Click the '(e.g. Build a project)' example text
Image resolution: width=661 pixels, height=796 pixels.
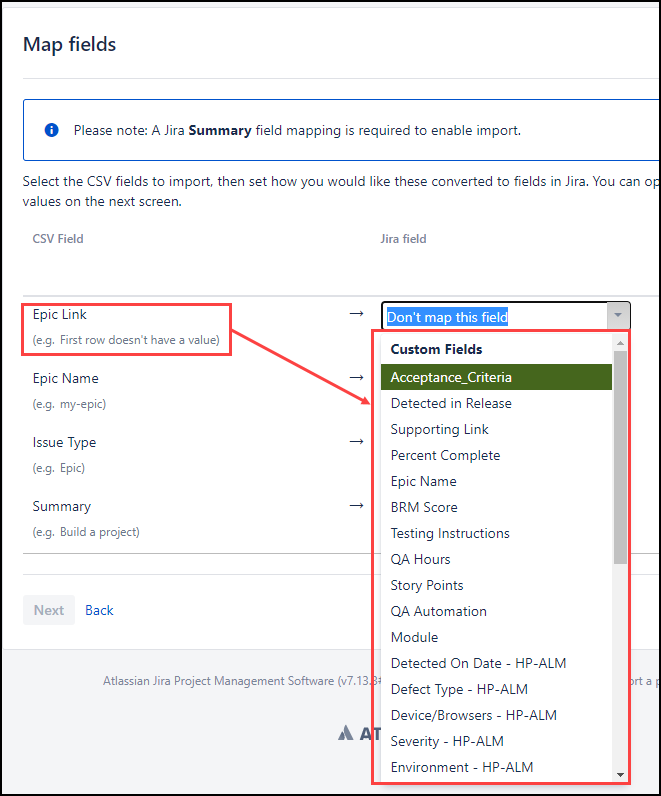click(86, 532)
